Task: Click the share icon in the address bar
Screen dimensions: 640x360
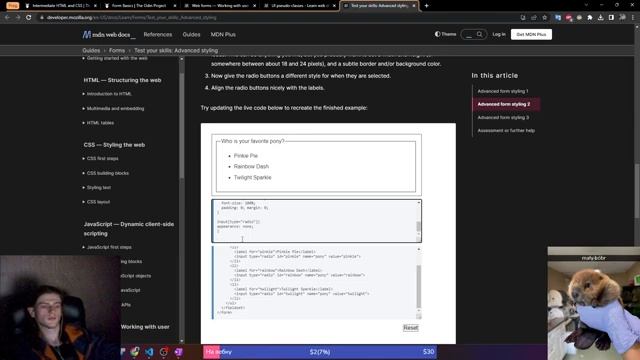Action: pos(534,18)
